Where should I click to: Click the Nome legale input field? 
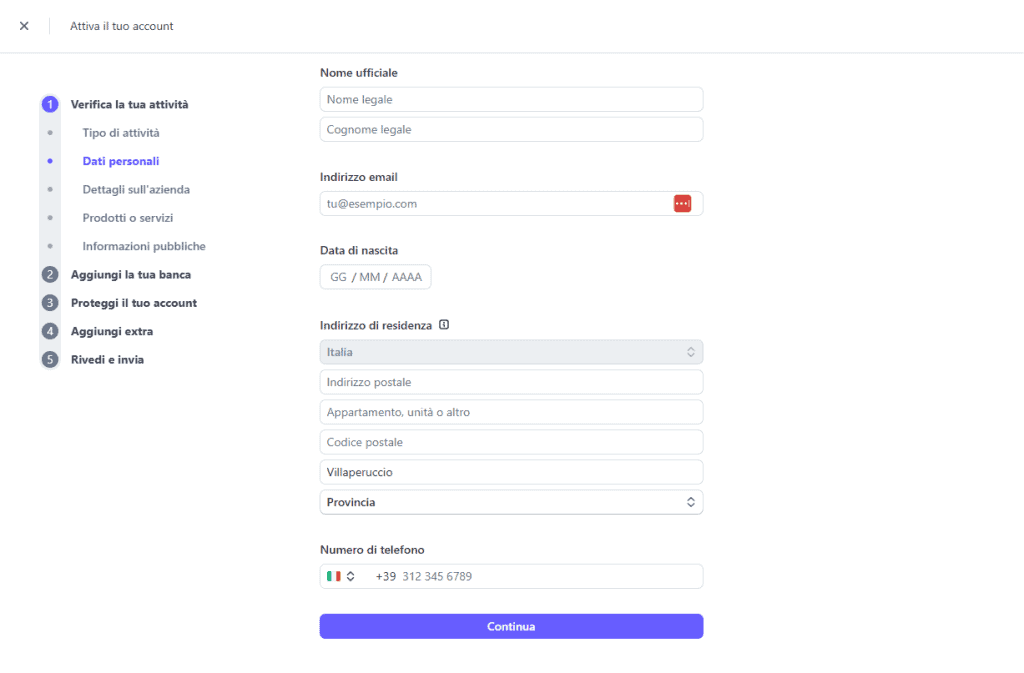pyautogui.click(x=511, y=99)
